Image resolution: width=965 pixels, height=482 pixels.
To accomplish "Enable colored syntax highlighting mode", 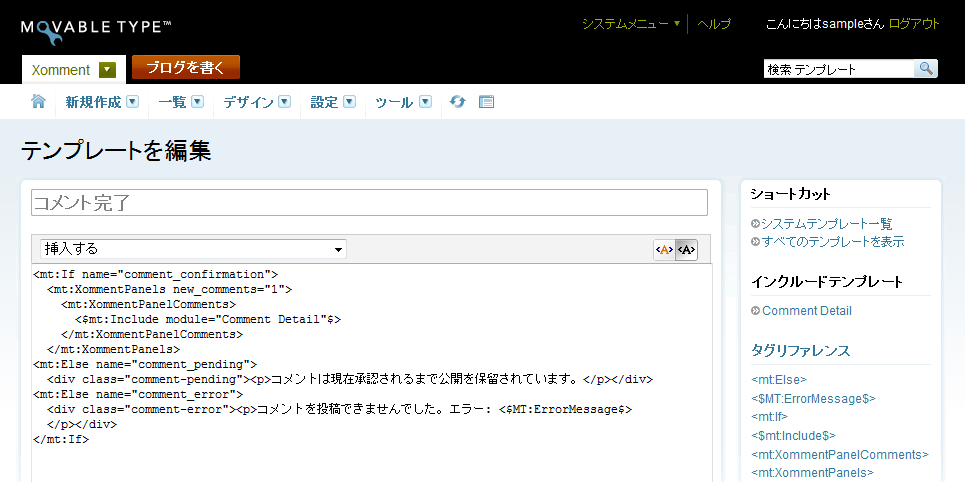I will tap(664, 250).
